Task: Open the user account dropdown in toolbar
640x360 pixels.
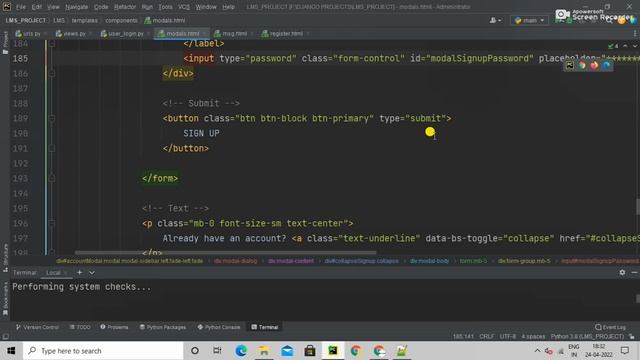Action: (x=495, y=20)
